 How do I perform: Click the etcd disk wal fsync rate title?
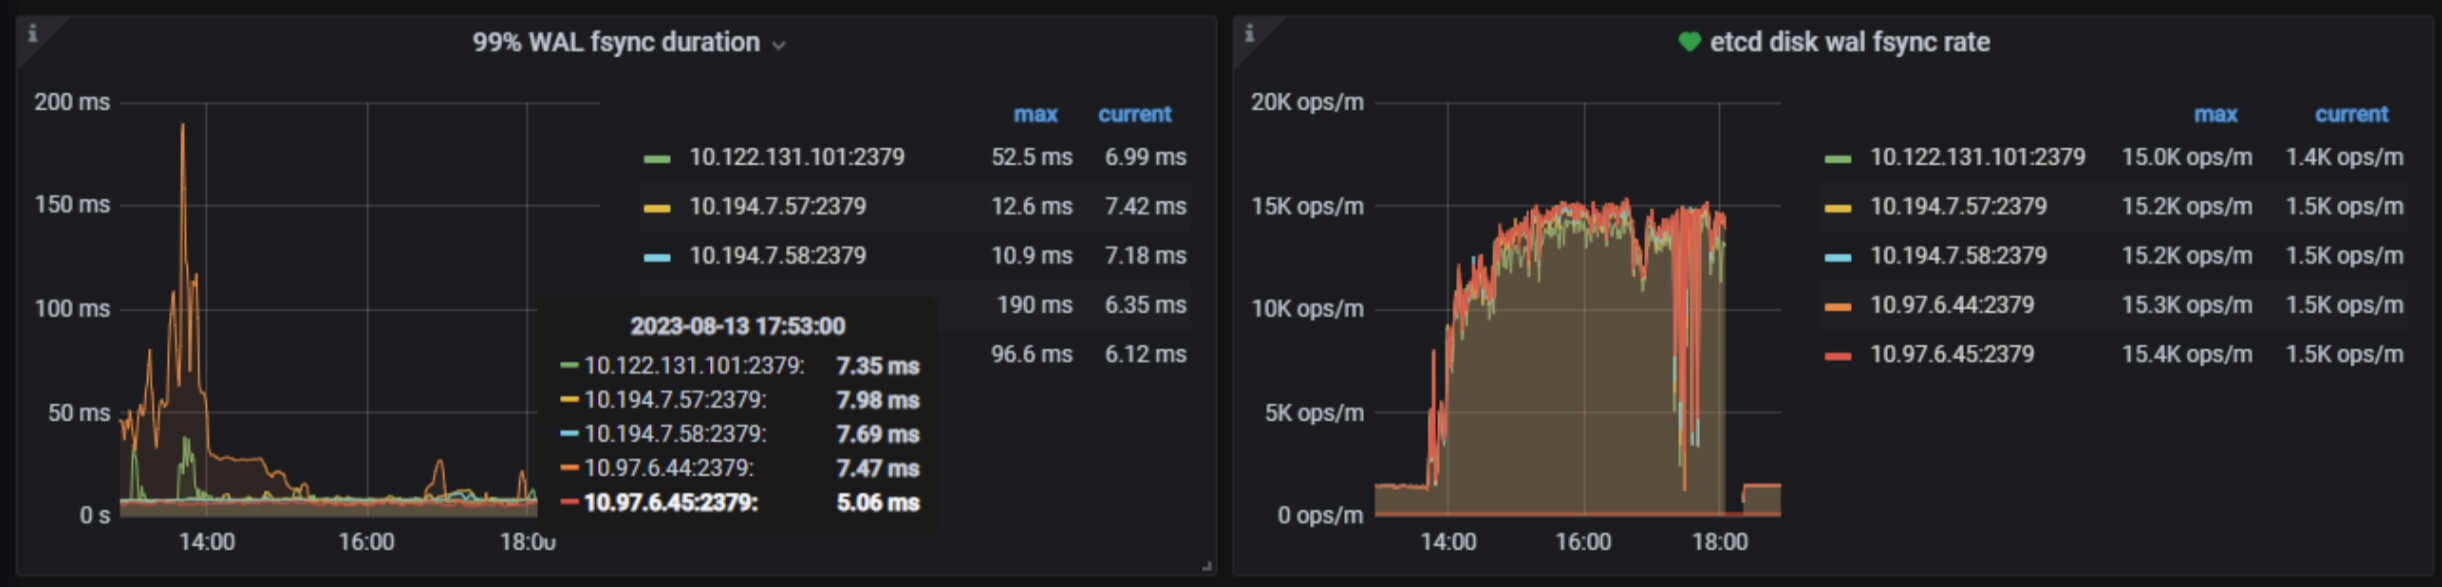pos(1849,42)
